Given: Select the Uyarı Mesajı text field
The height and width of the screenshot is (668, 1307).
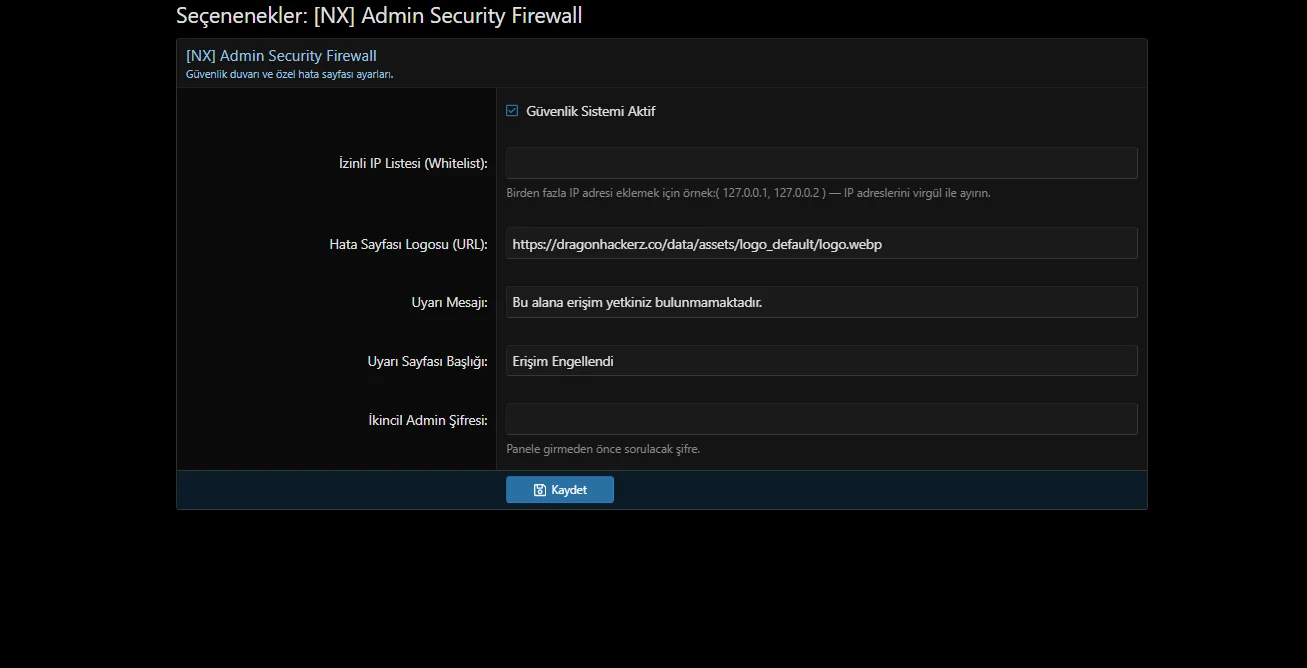Looking at the screenshot, I should pyautogui.click(x=821, y=302).
